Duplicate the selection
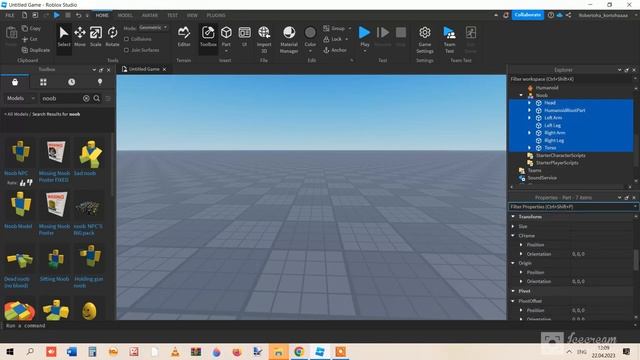The height and width of the screenshot is (360, 640). [36, 50]
